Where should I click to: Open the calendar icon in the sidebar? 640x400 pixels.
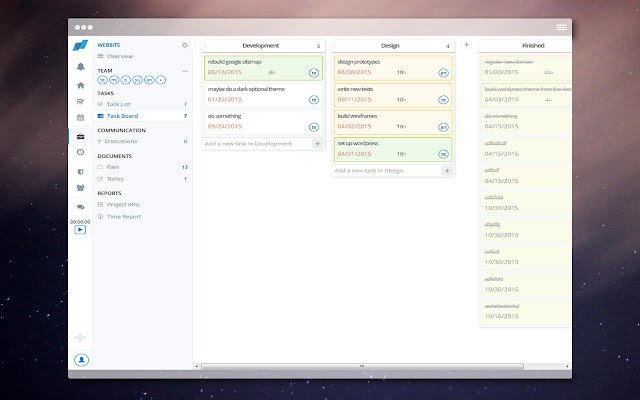click(80, 118)
